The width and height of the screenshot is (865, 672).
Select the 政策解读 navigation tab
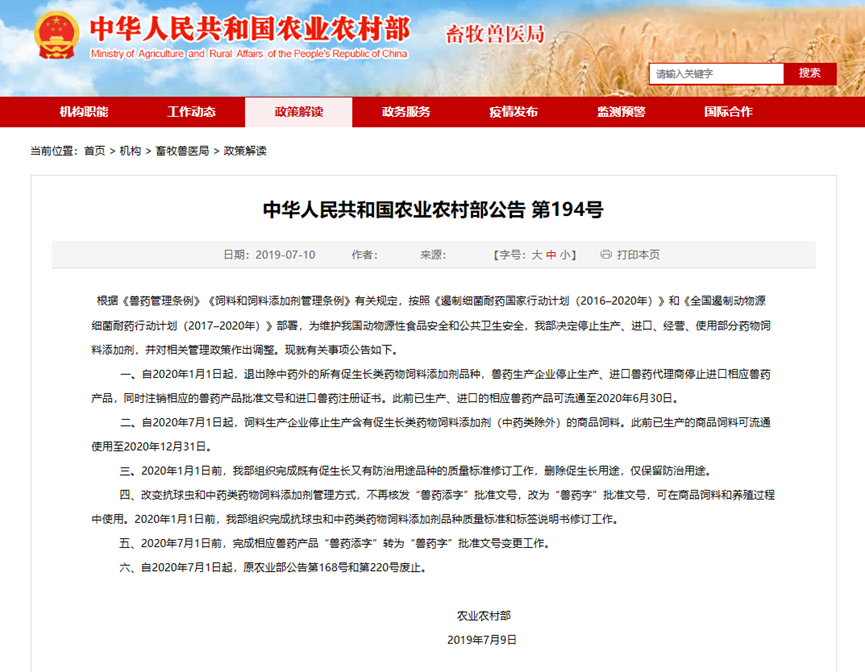[x=299, y=112]
